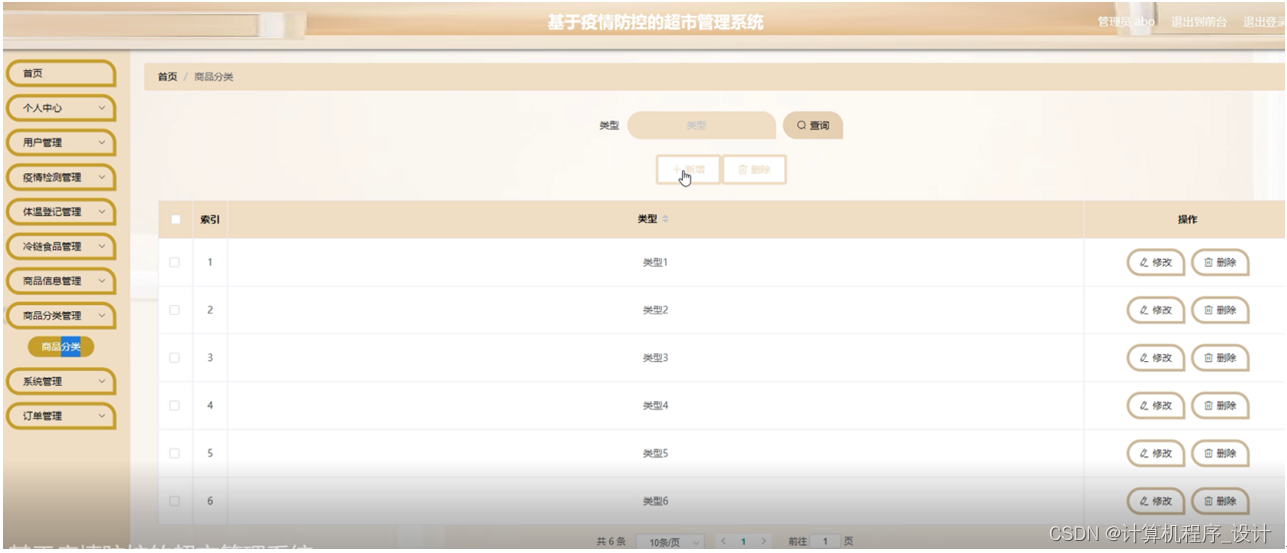
Task: Click the 类型6 cell in the table
Action: click(655, 501)
